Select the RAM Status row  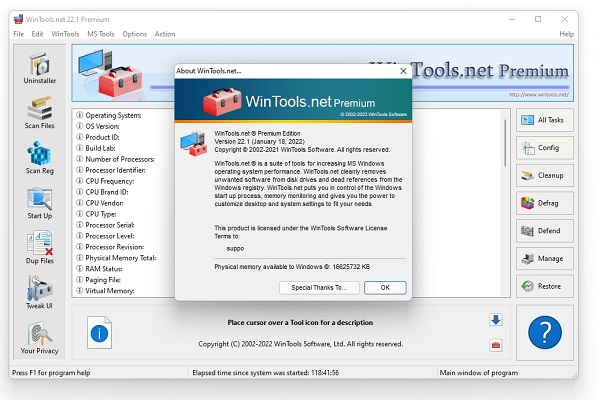pos(99,269)
